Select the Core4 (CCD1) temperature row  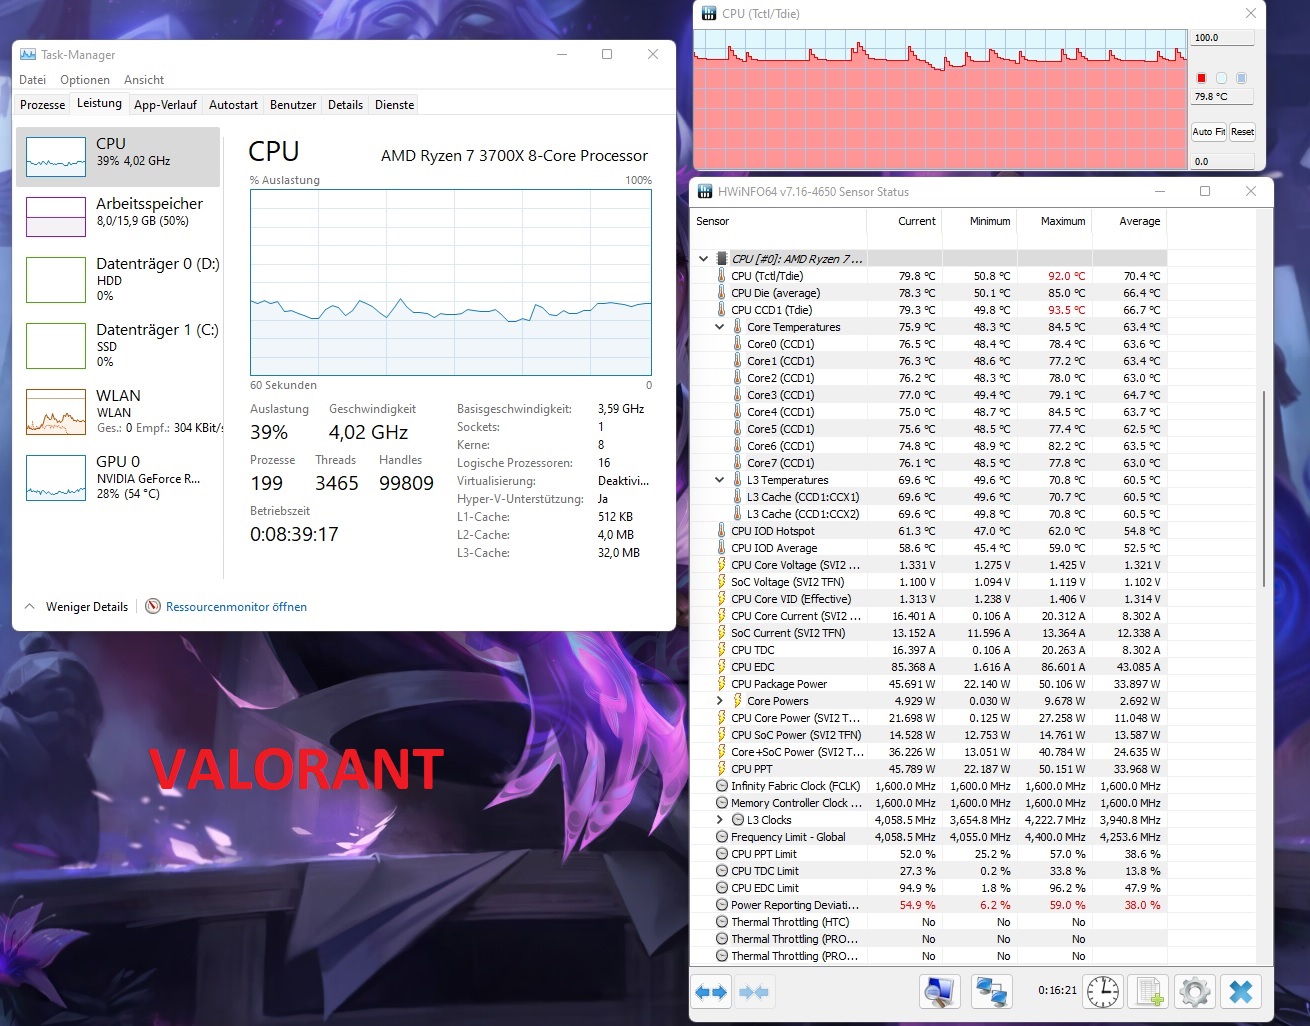(x=928, y=412)
